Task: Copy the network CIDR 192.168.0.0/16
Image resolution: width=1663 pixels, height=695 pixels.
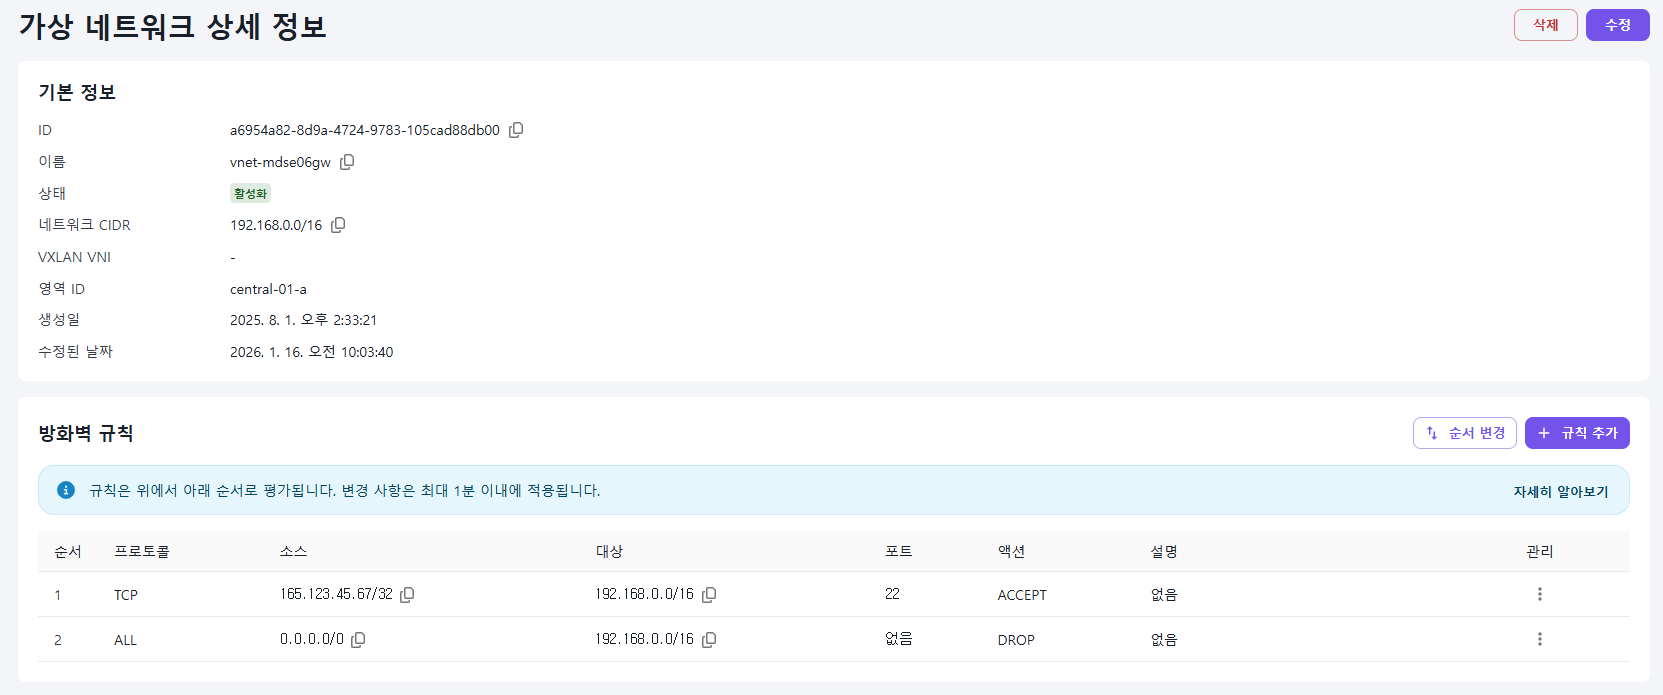Action: point(338,225)
